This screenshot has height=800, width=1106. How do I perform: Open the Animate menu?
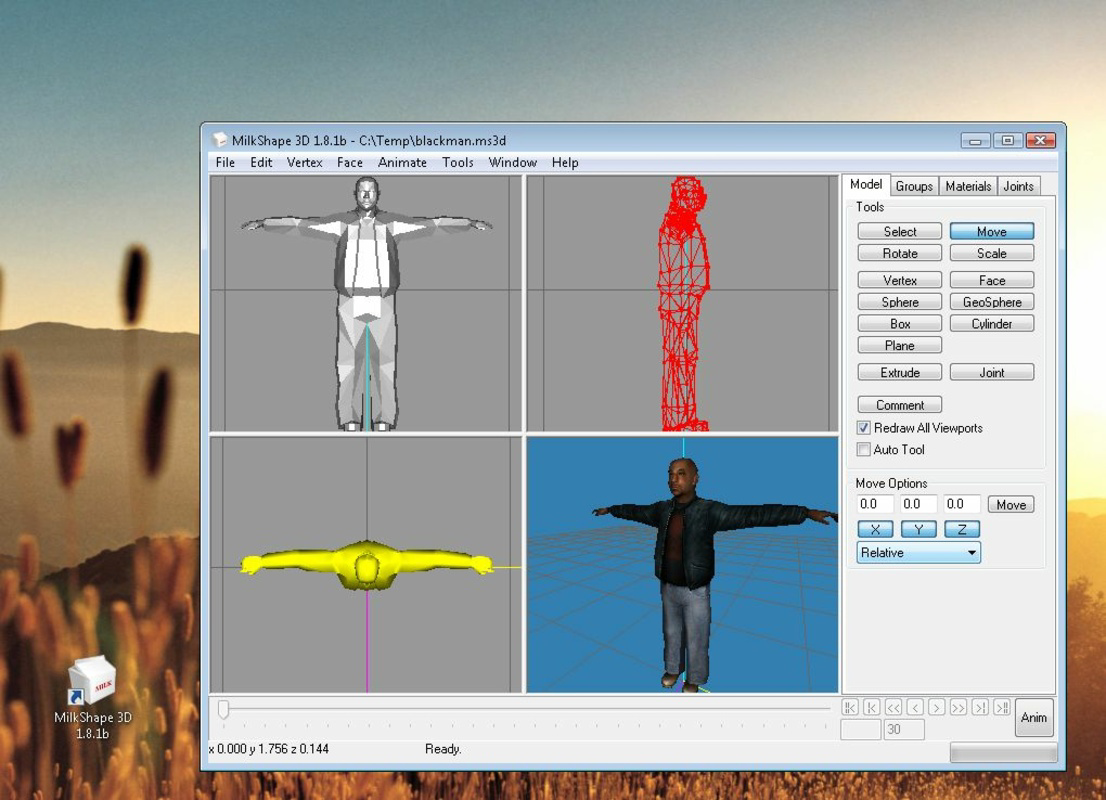pyautogui.click(x=402, y=162)
